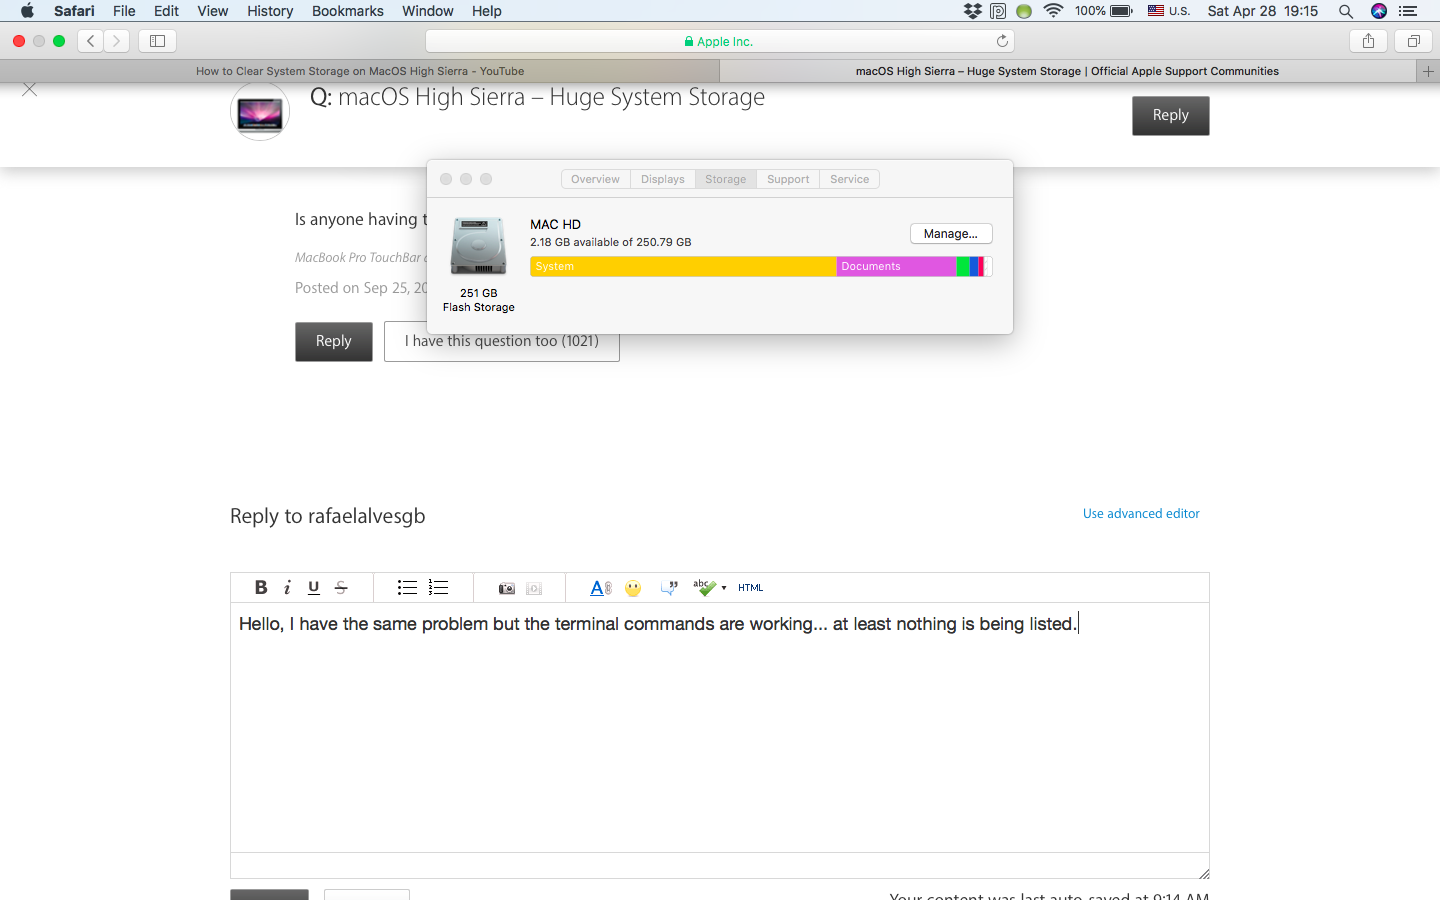Toggle strikethrough formatting in reply editor
Screen dimensions: 1440x900
(x=341, y=588)
